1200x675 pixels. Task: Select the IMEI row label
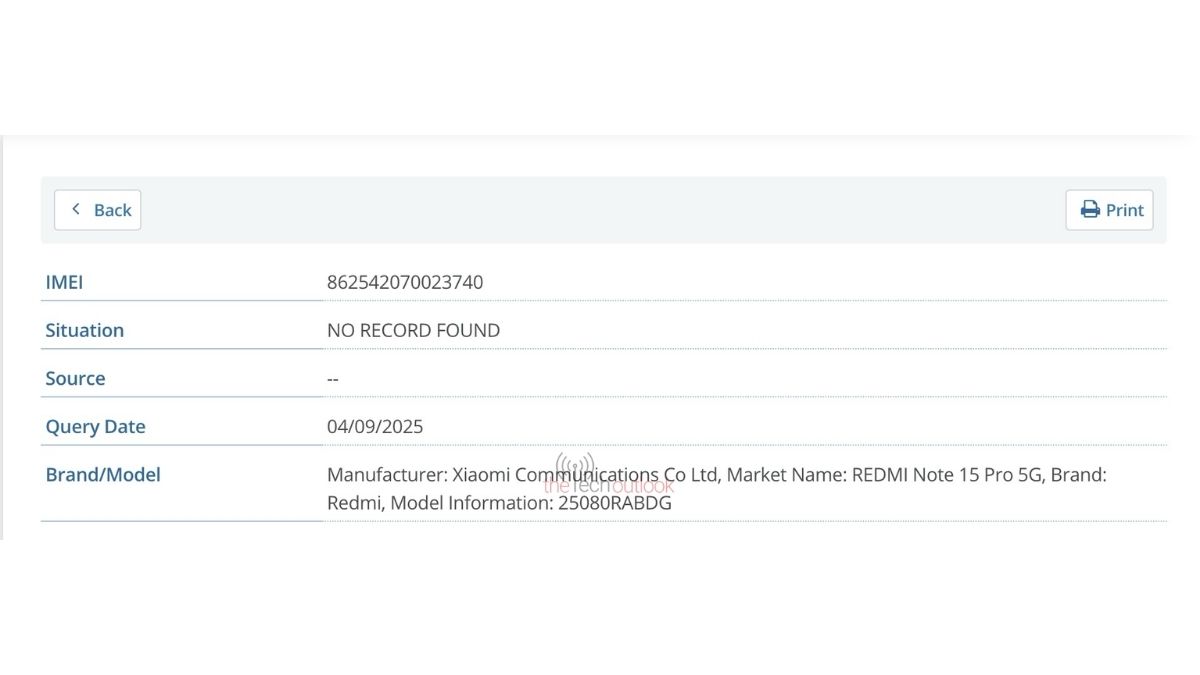click(64, 282)
